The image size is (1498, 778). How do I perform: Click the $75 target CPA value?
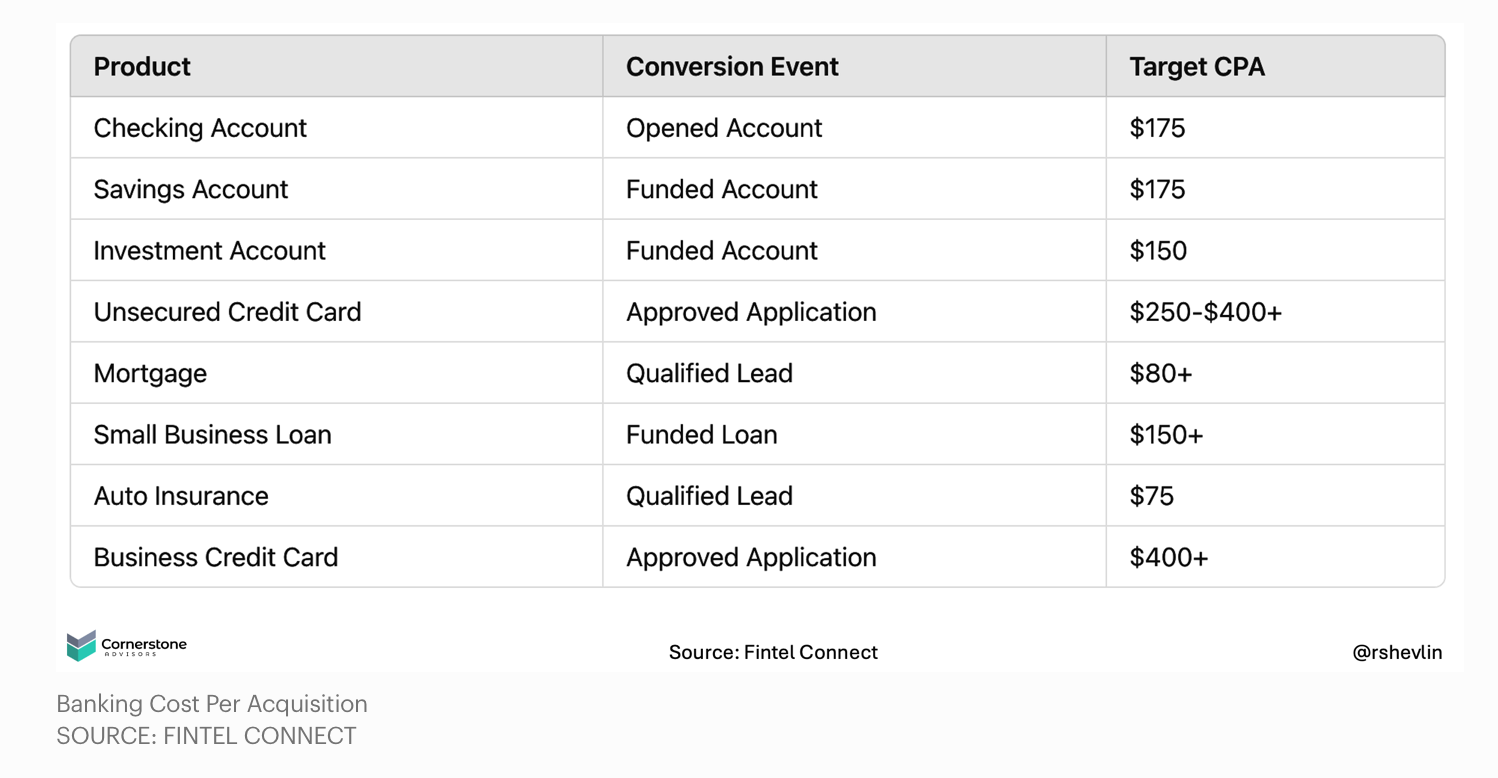pyautogui.click(x=1151, y=496)
